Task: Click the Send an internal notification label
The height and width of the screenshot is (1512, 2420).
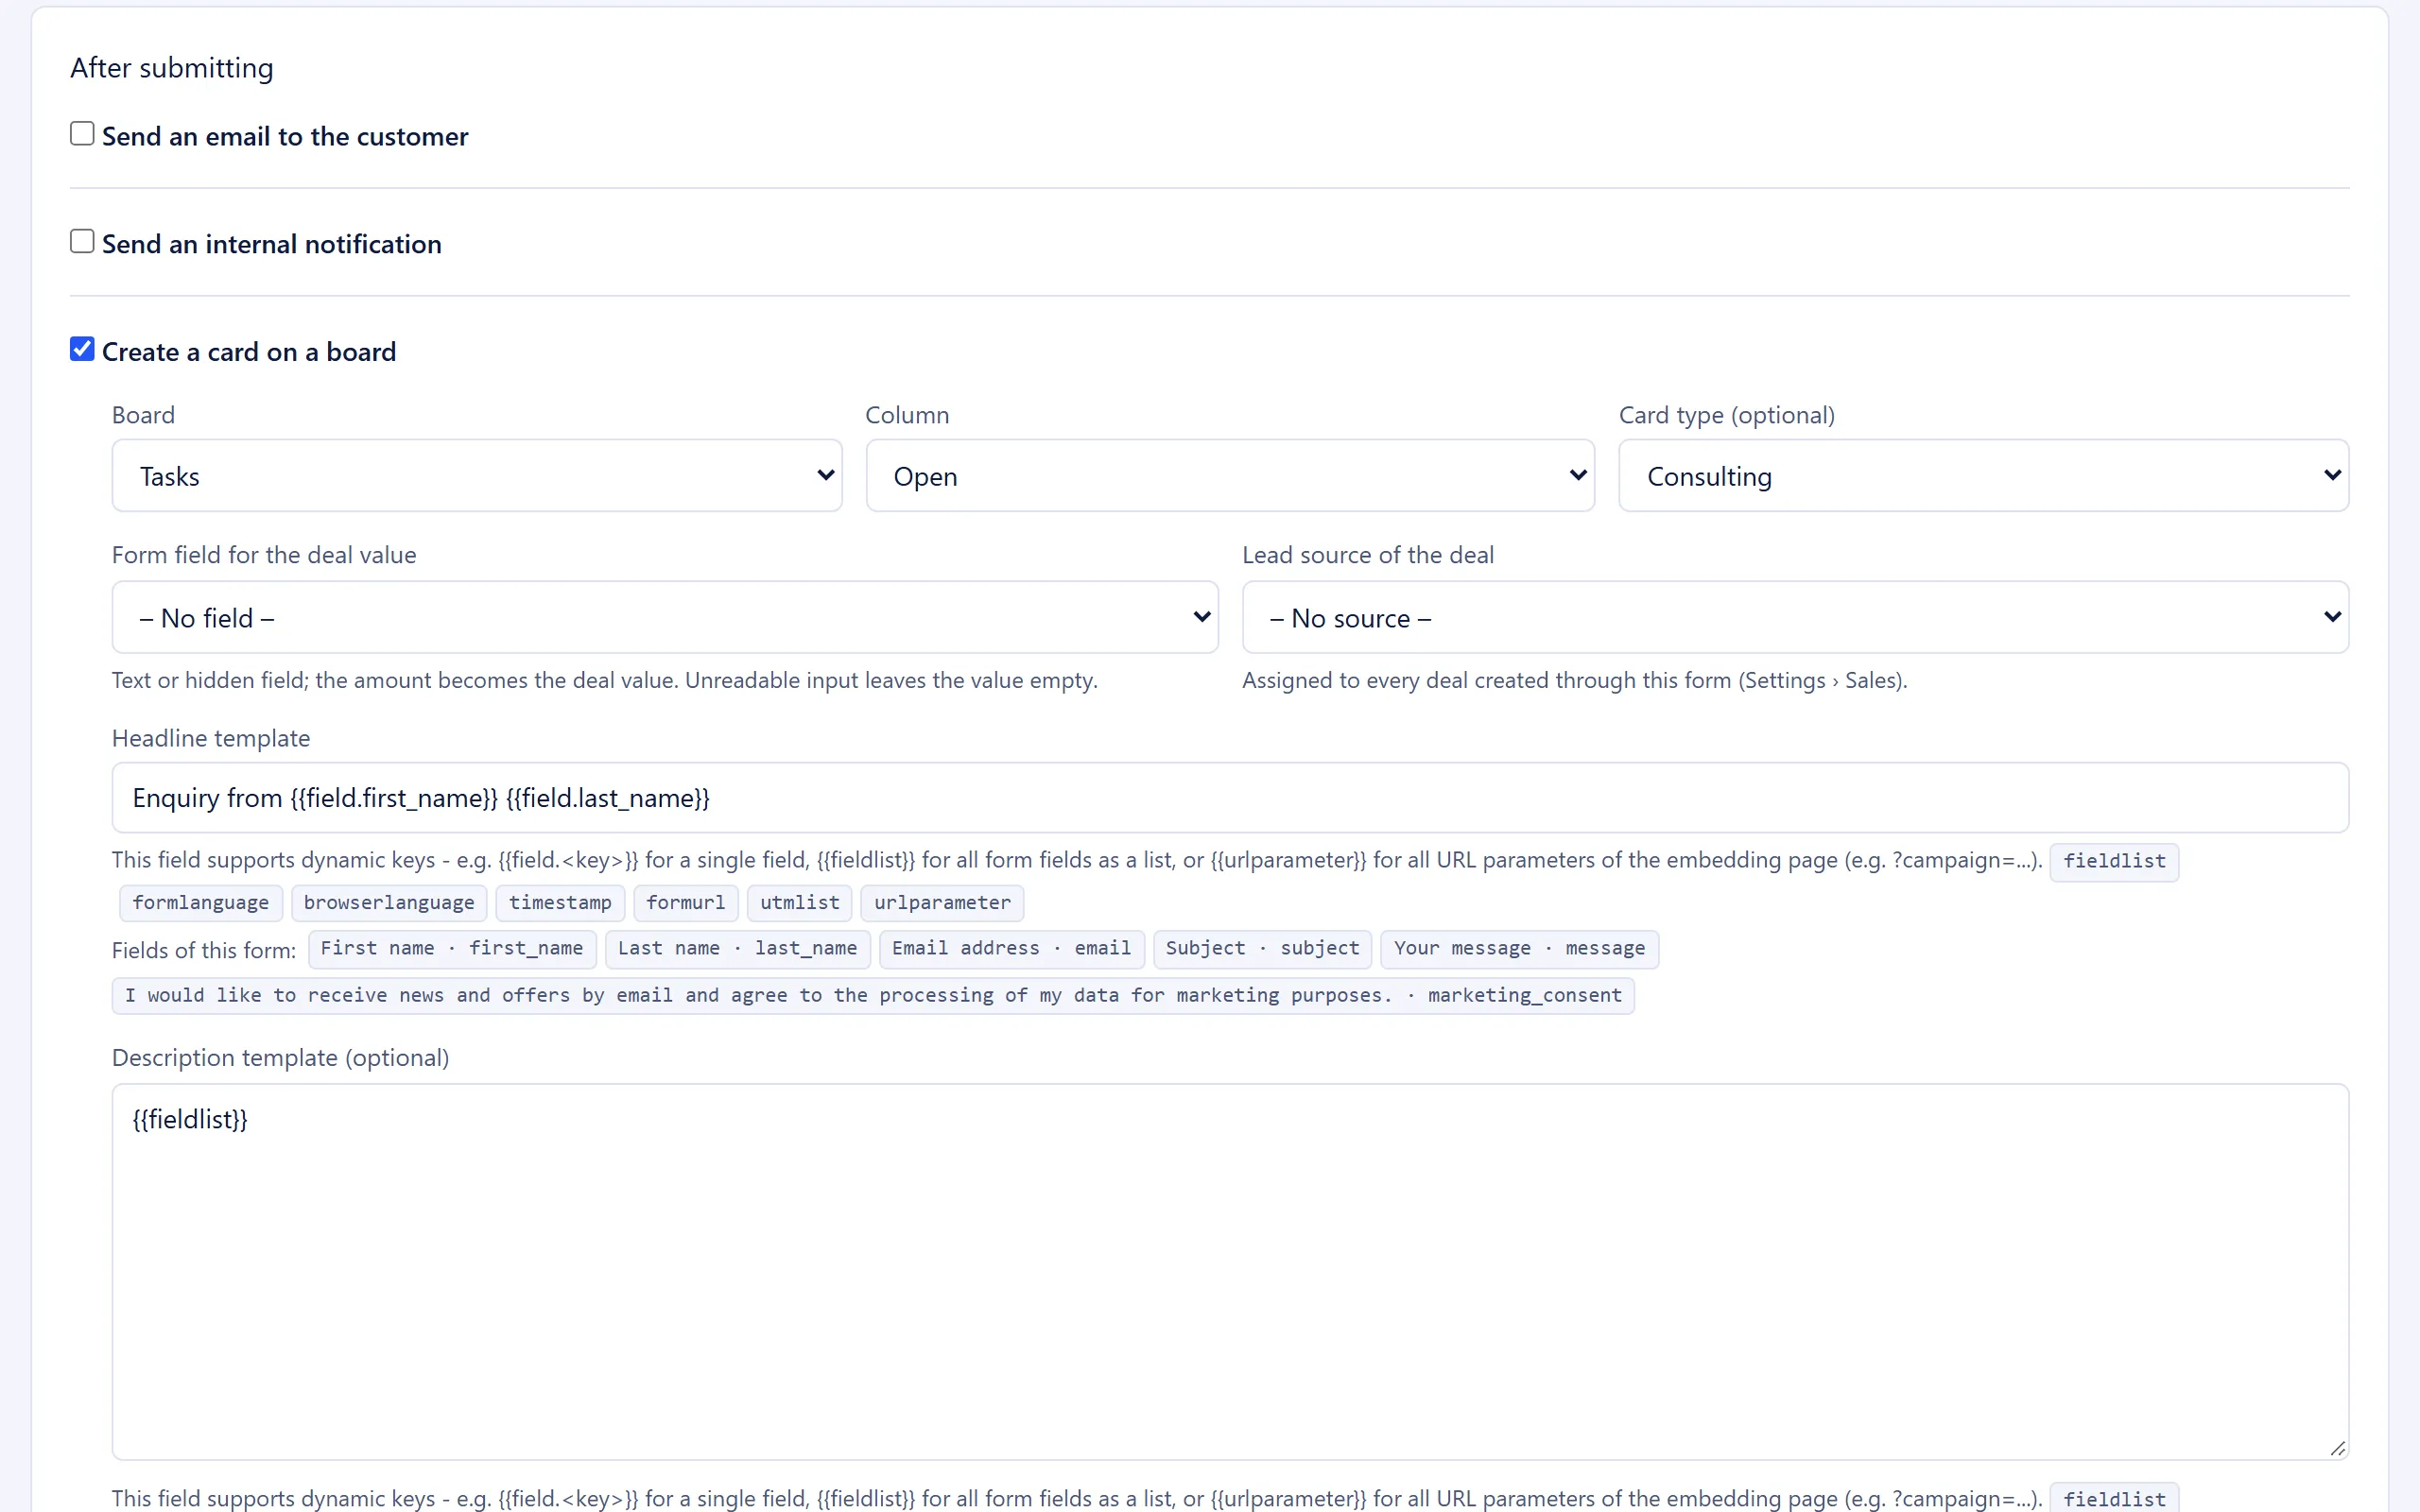Action: click(x=272, y=244)
